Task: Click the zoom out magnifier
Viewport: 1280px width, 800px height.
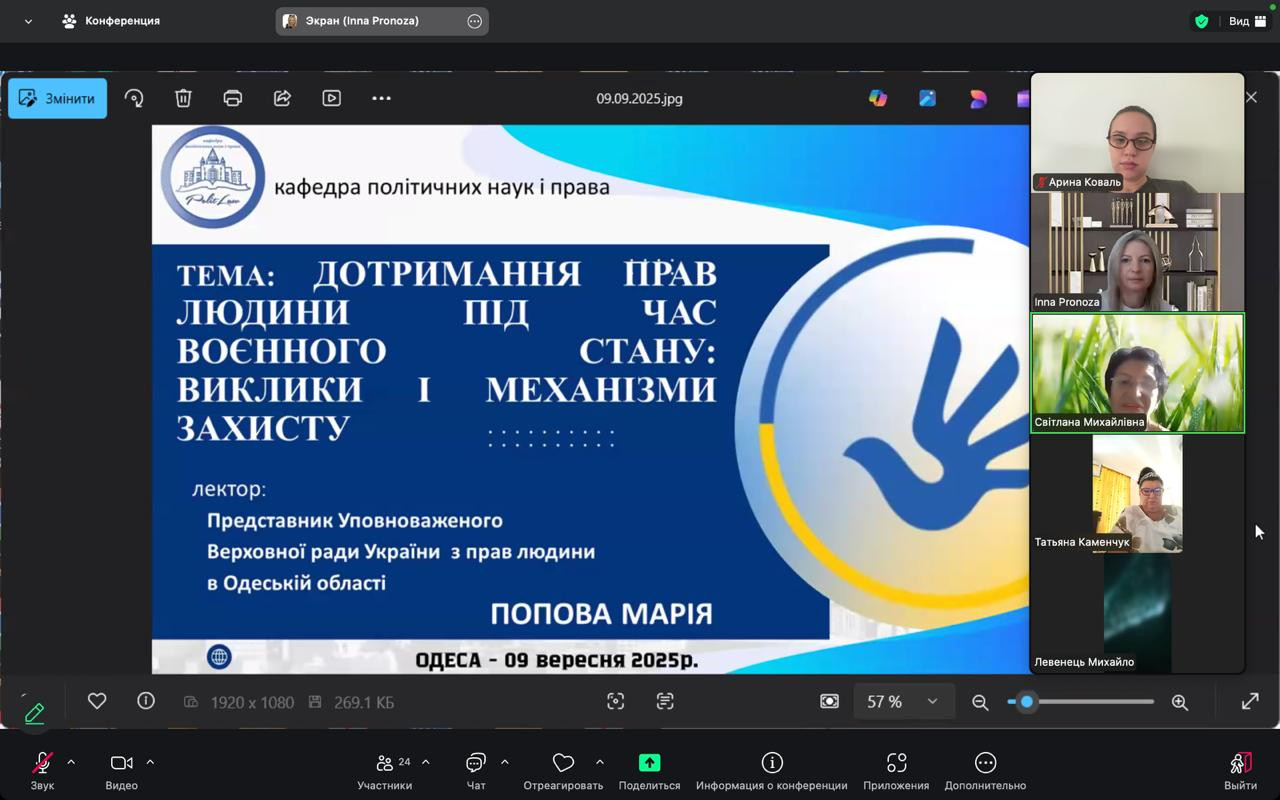Action: 980,702
